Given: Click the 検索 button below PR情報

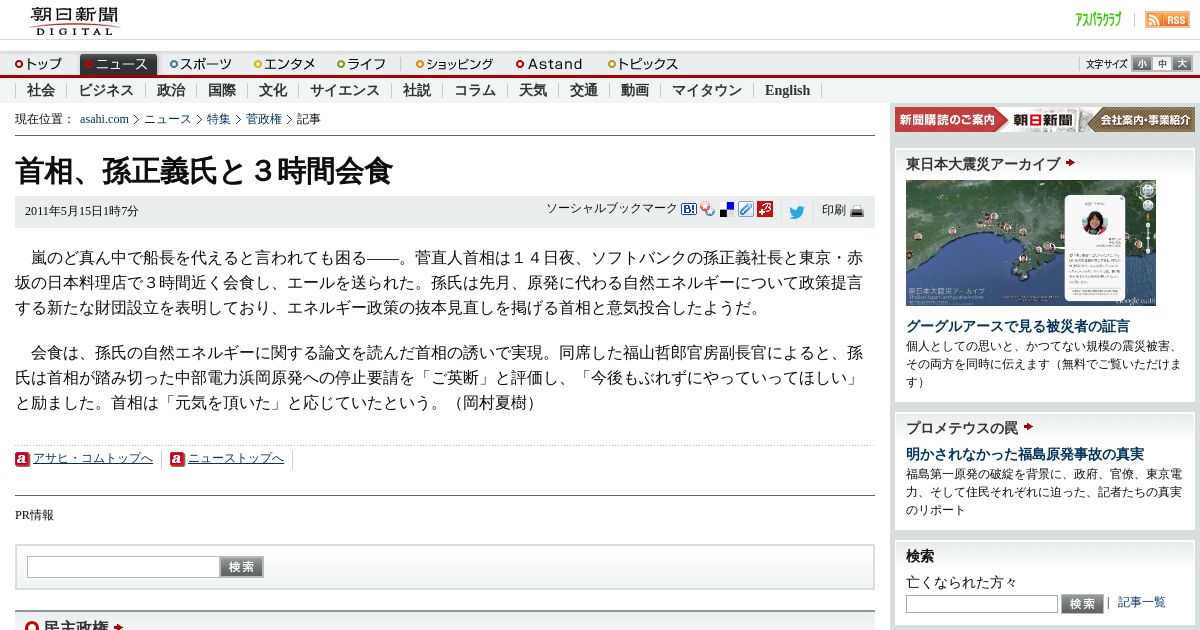Looking at the screenshot, I should tap(242, 567).
